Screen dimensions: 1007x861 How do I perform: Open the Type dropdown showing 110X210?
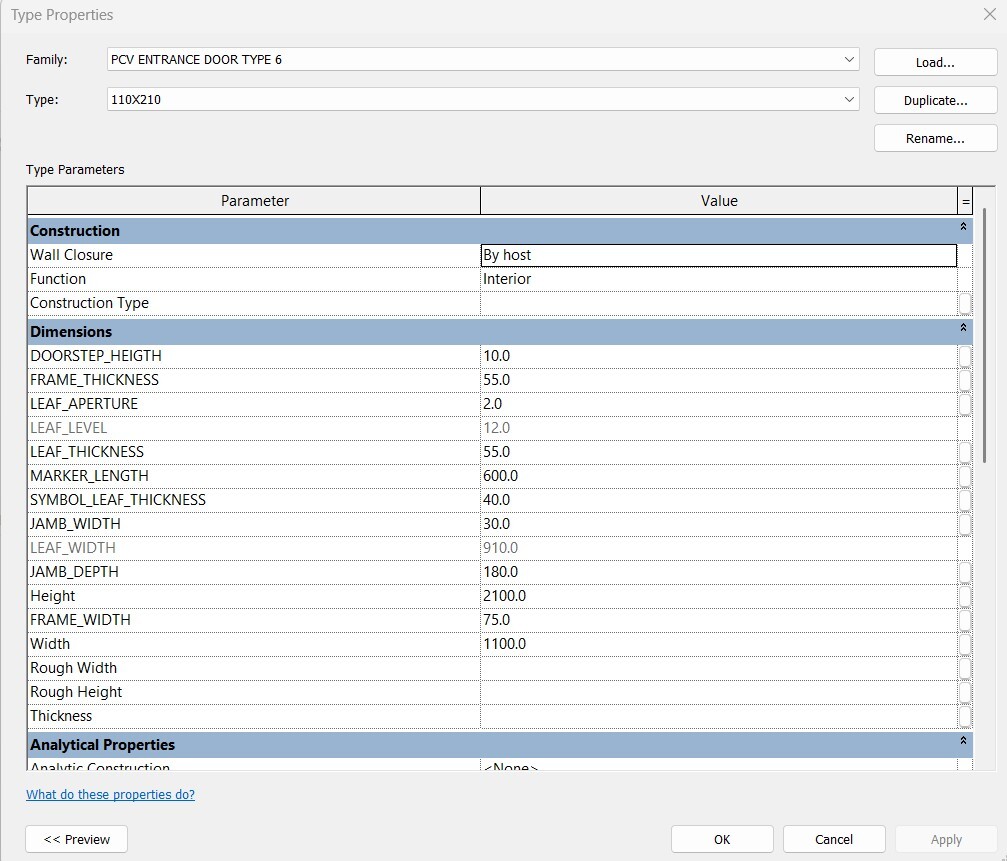[849, 100]
